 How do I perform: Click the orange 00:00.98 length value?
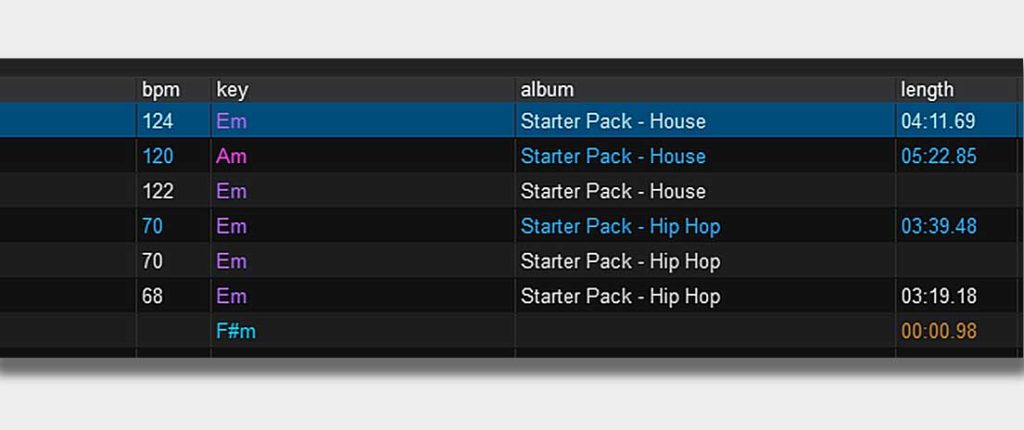(939, 331)
